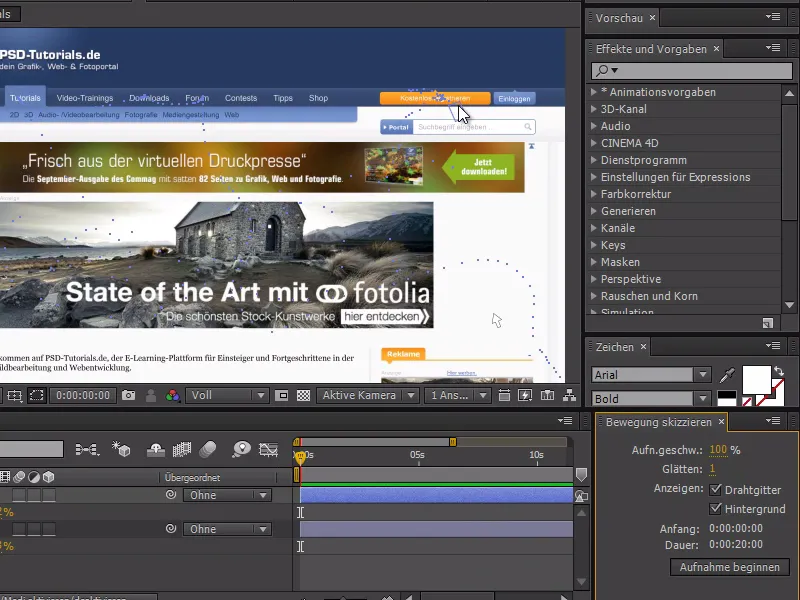
Task: Toggle first layer's motion blur switch
Action: click(x=19, y=495)
